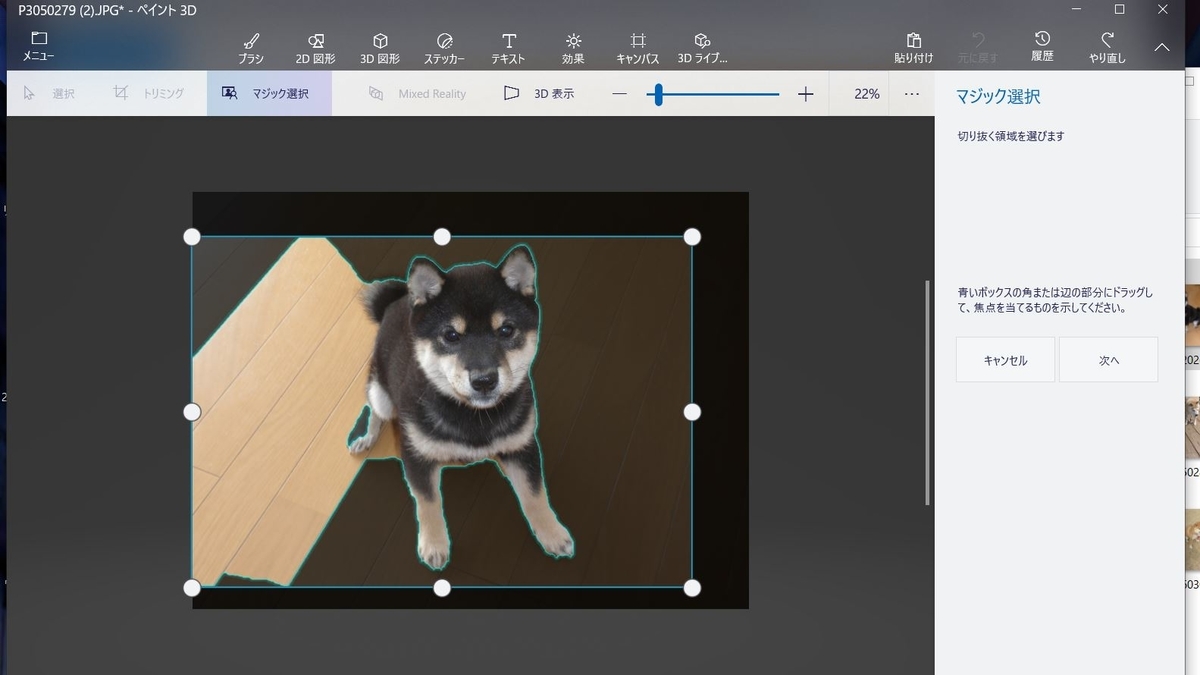Click the 22% zoom value field
Viewport: 1200px width, 675px height.
coord(866,94)
